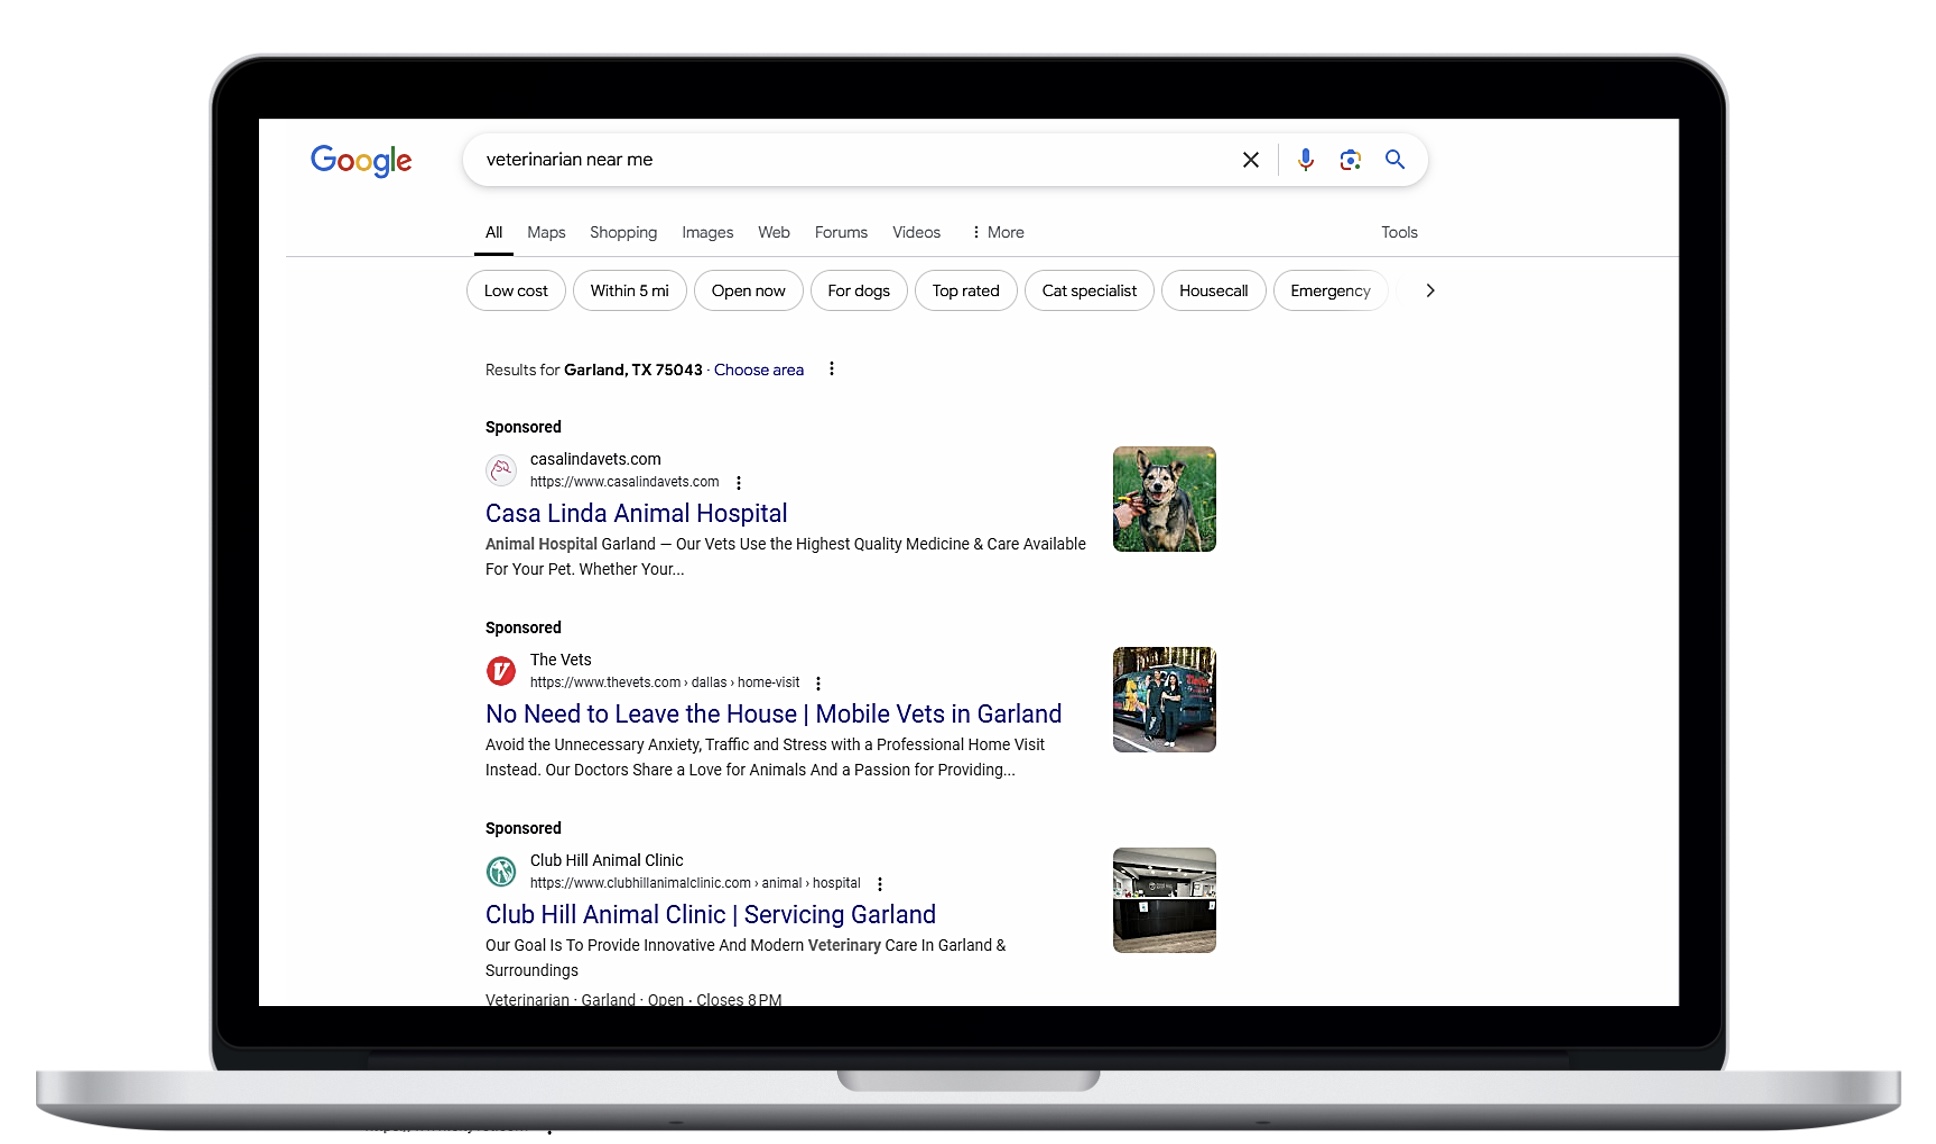The height and width of the screenshot is (1144, 1936).
Task: Open the Web tab
Action: tap(773, 232)
